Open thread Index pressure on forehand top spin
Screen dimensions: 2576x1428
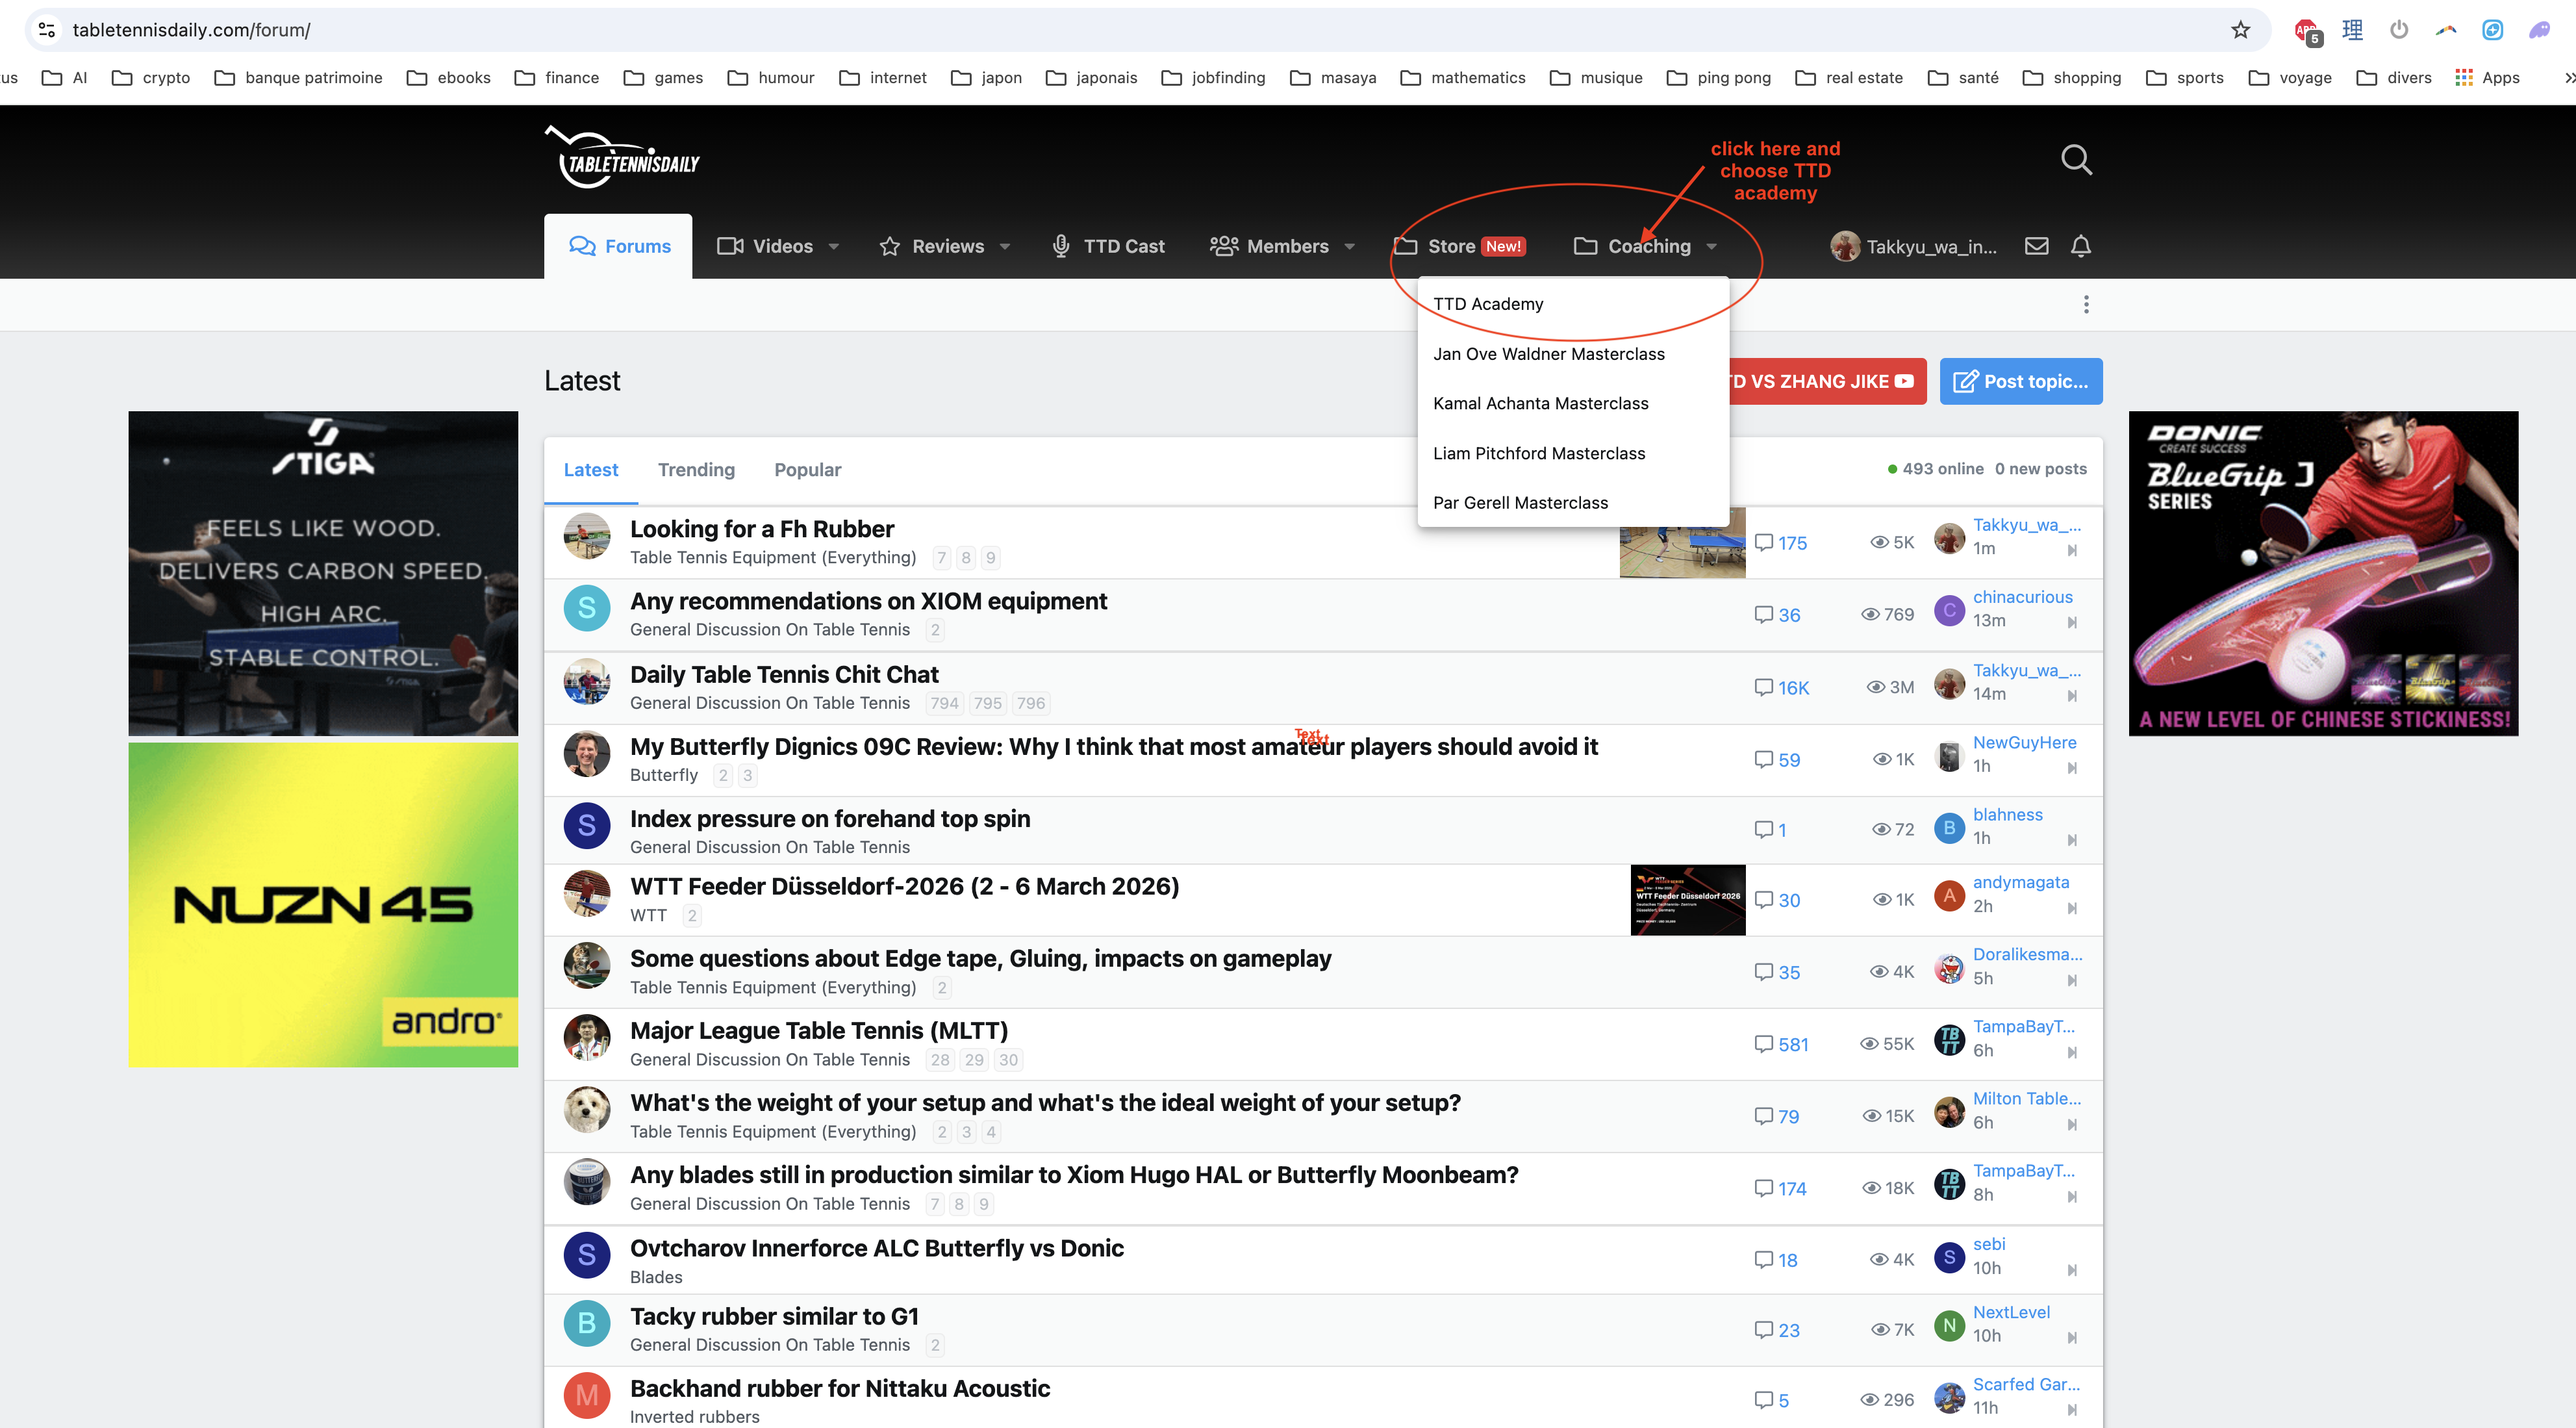[x=830, y=819]
